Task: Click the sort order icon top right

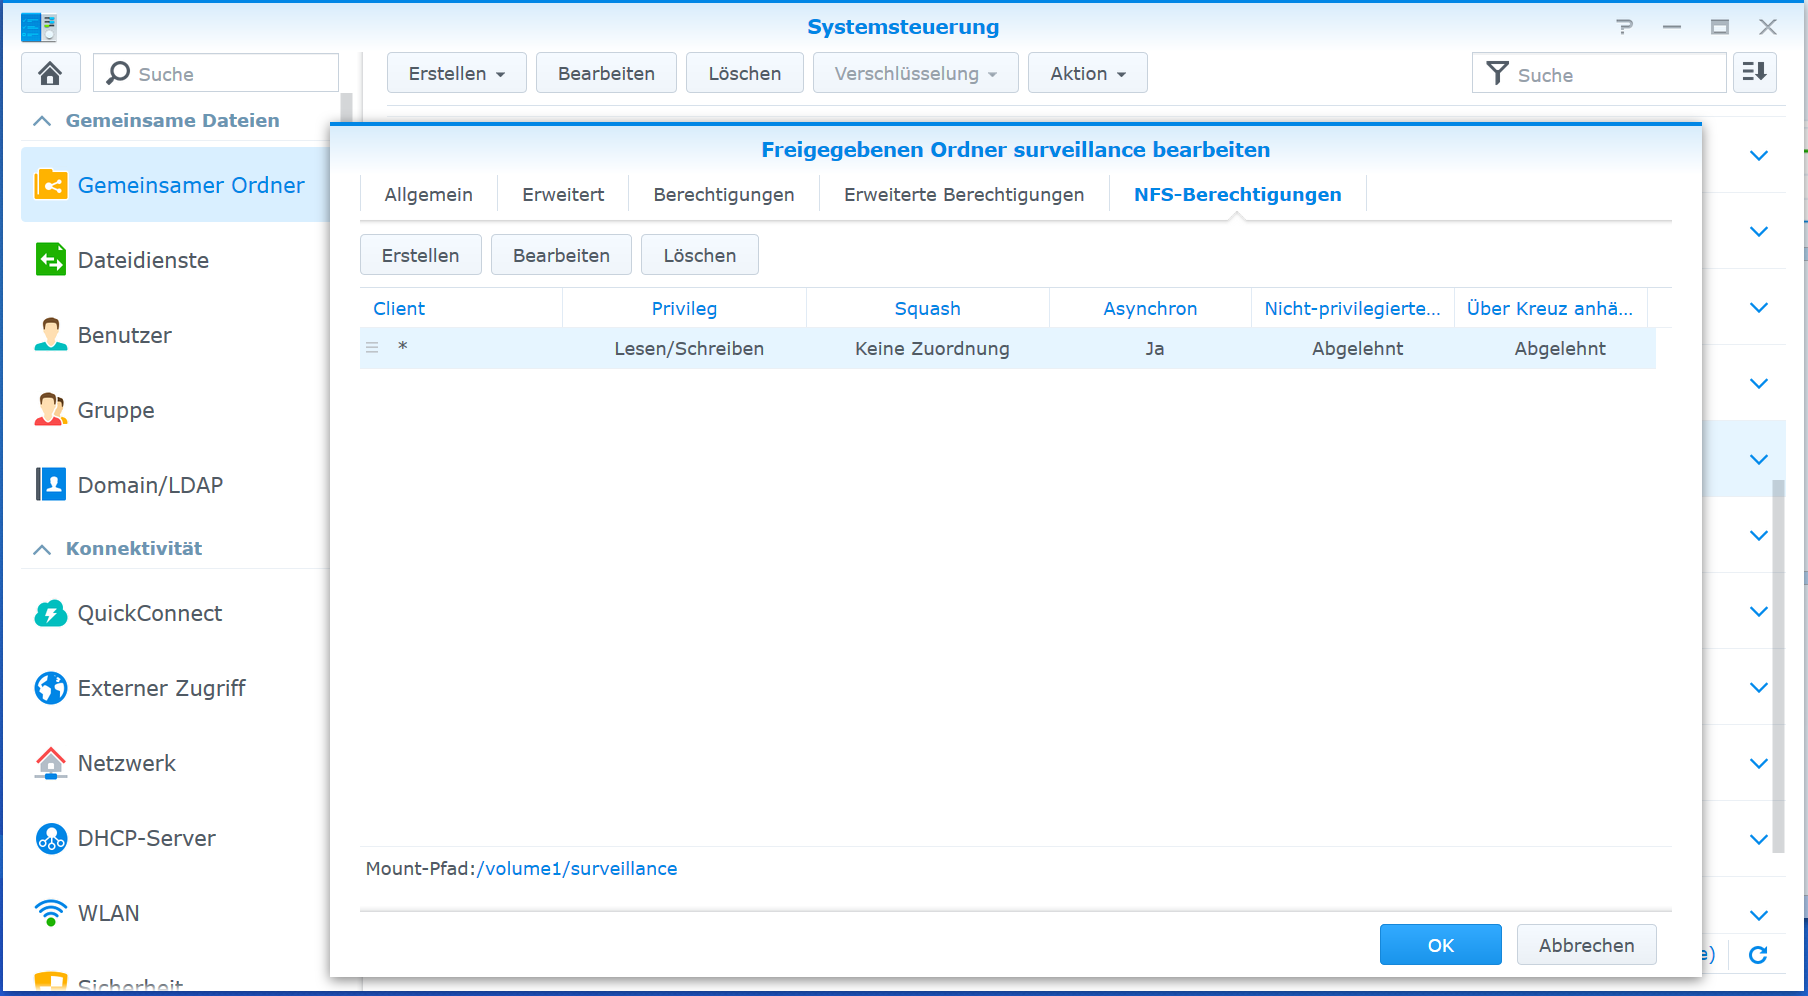Action: click(x=1754, y=73)
